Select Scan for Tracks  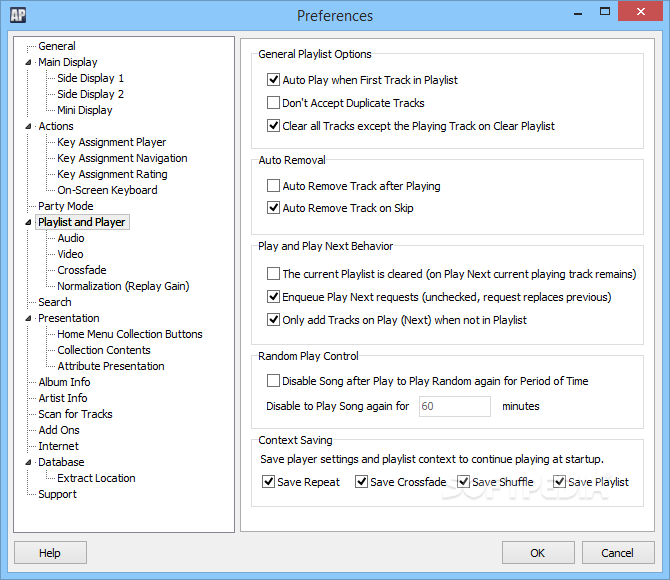click(x=75, y=414)
